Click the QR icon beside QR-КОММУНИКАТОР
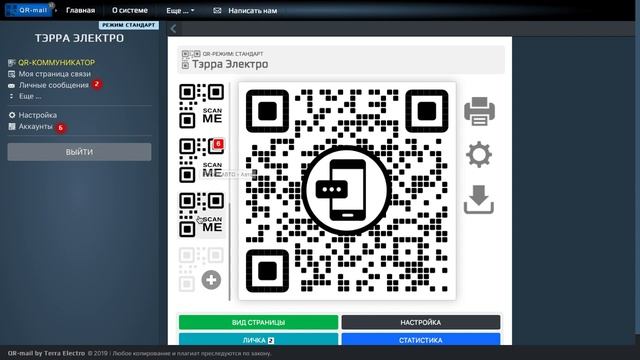This screenshot has height=360, width=640. (12, 62)
